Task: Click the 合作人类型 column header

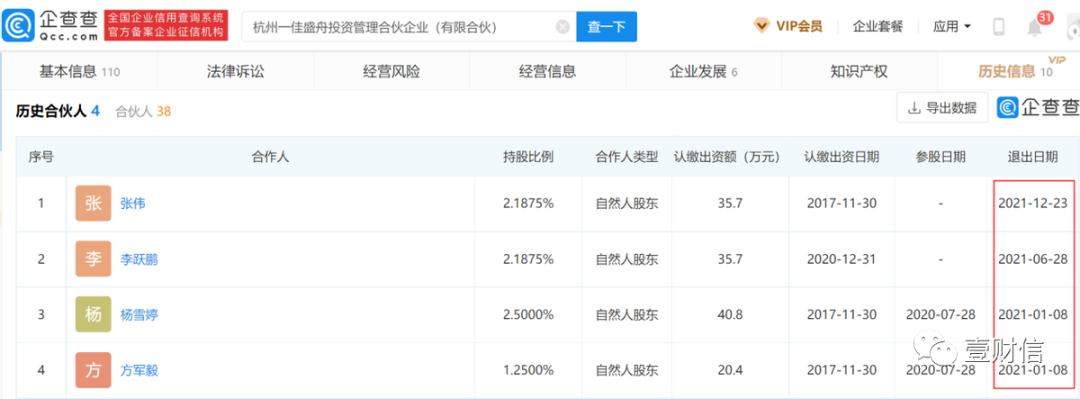Action: pos(627,156)
